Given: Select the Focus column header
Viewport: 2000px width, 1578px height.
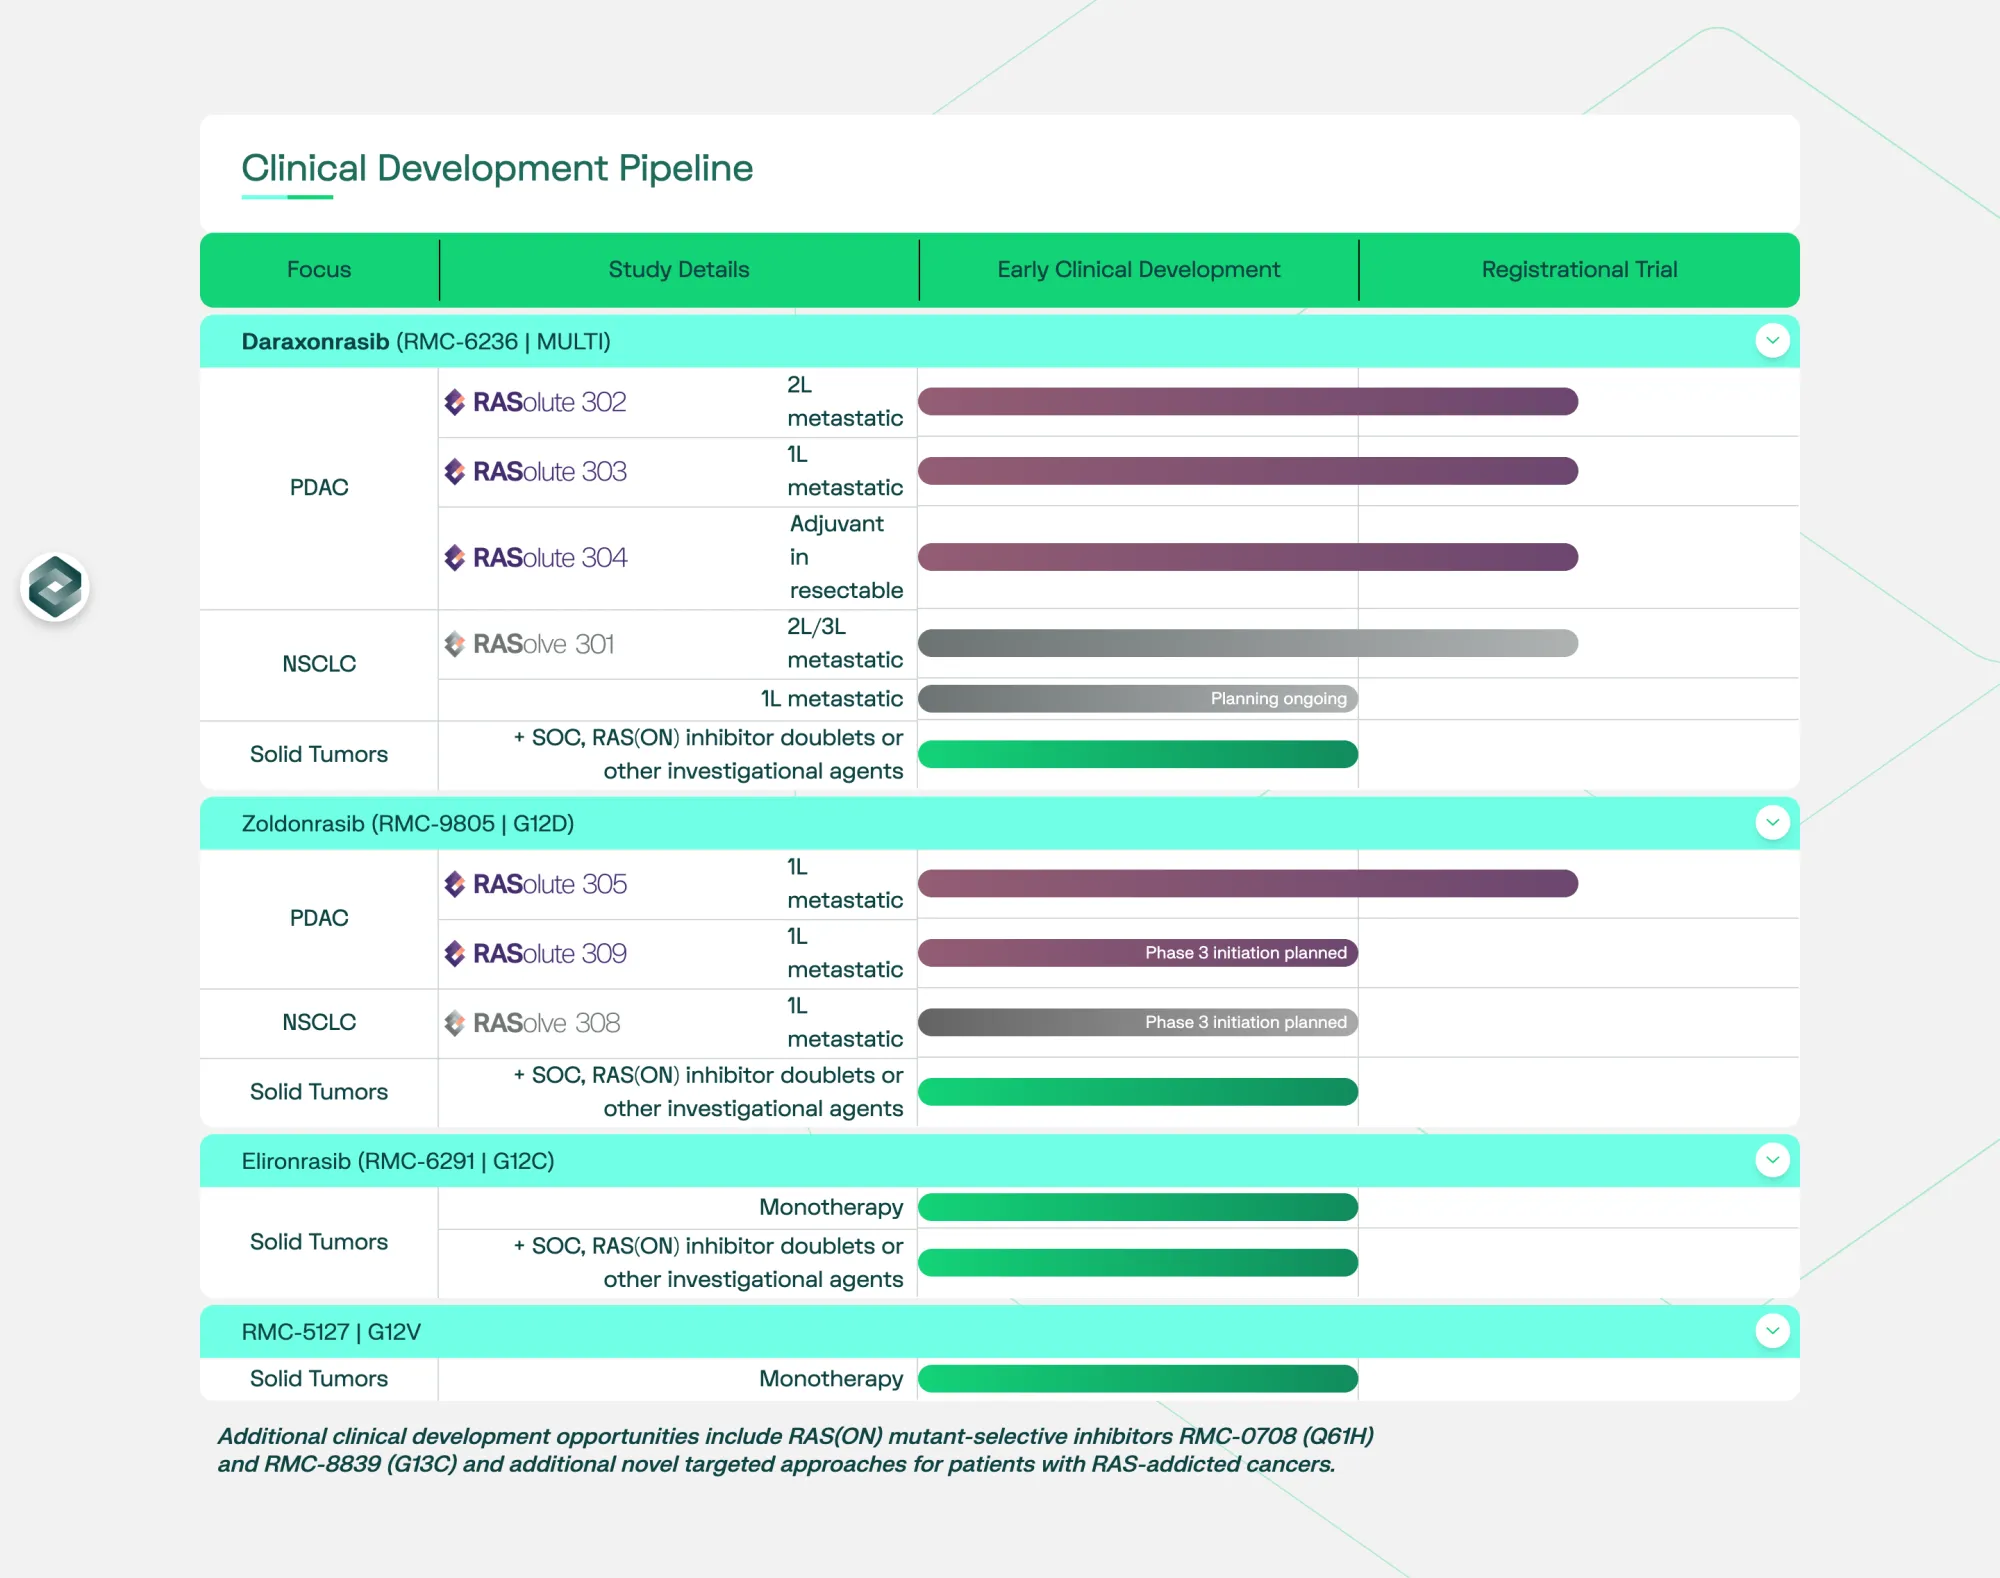Looking at the screenshot, I should (319, 269).
